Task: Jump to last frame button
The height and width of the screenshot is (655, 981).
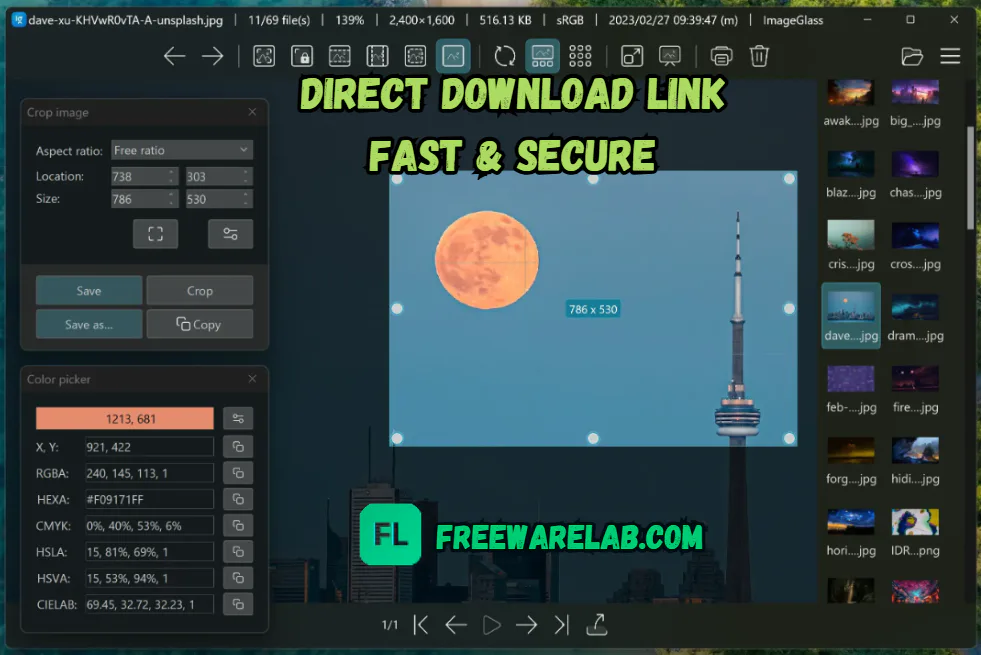Action: tap(562, 624)
